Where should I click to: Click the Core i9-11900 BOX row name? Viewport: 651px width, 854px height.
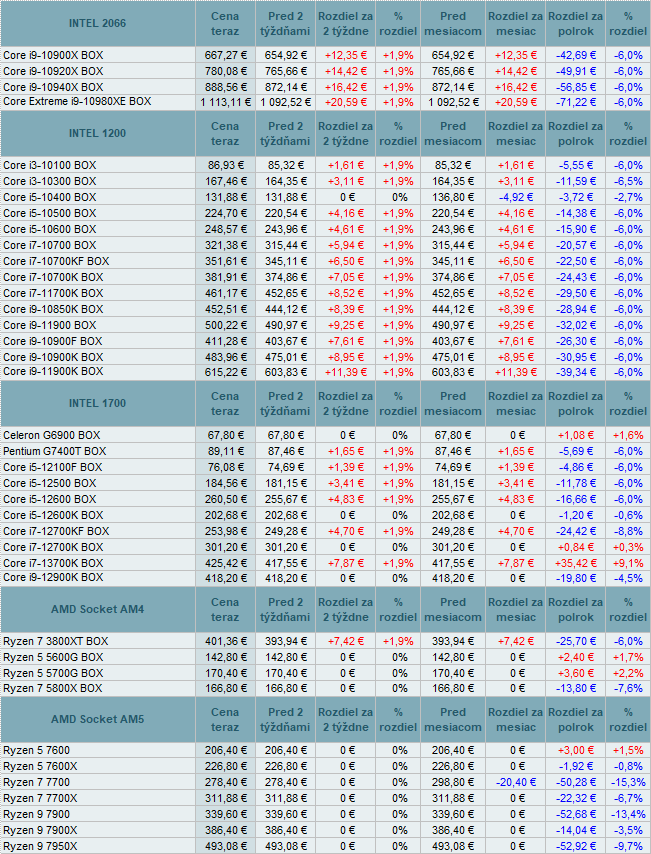click(50, 326)
